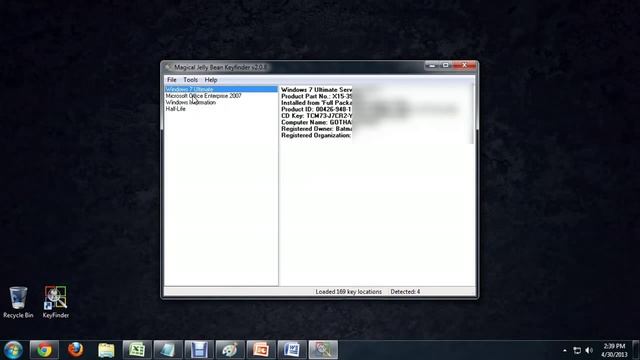The height and width of the screenshot is (360, 640).
Task: Click the 'Product Part No.' line
Action: (316, 96)
